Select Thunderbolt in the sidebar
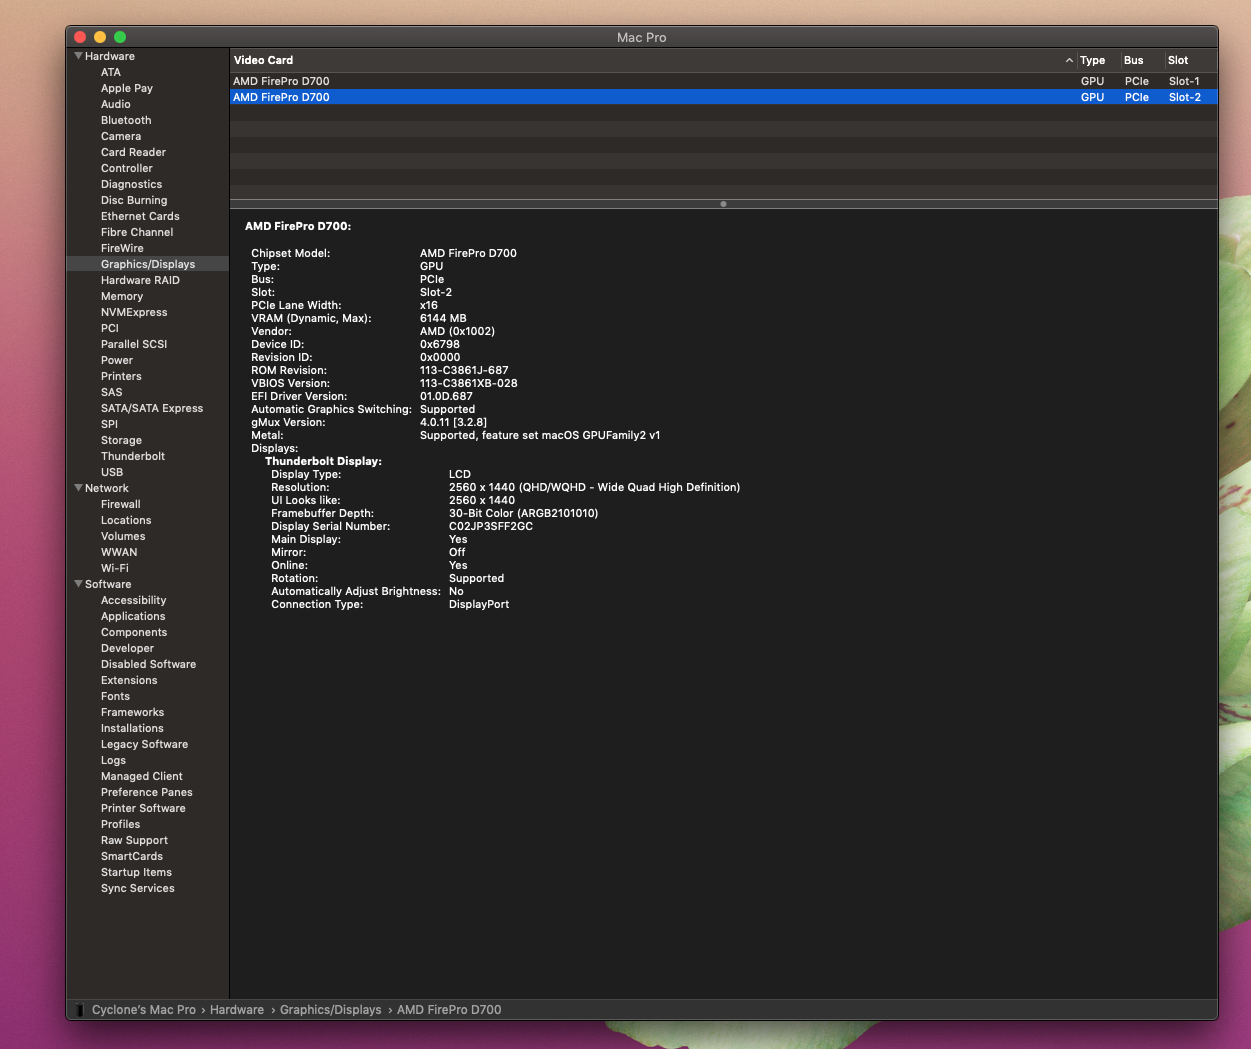This screenshot has height=1049, width=1251. [x=132, y=456]
